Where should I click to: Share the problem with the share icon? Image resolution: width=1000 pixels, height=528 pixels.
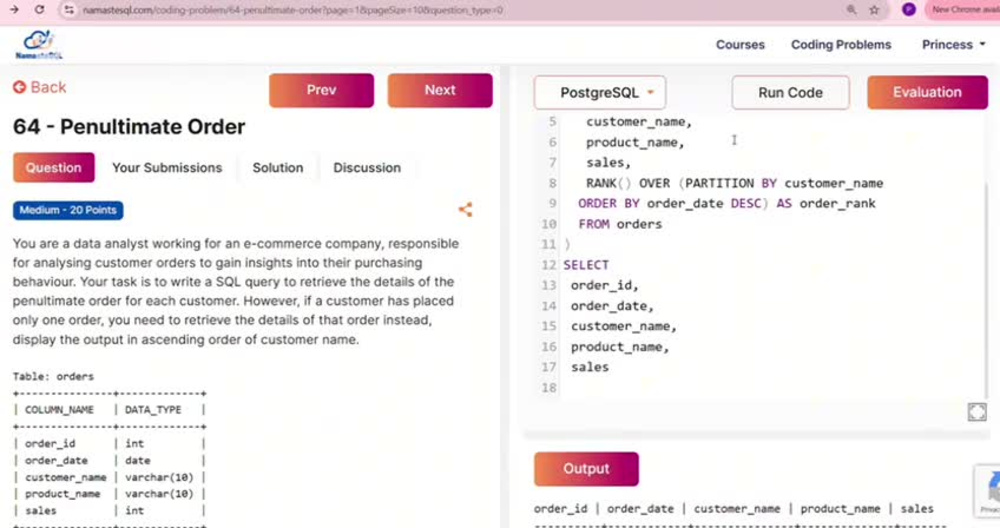(x=466, y=210)
